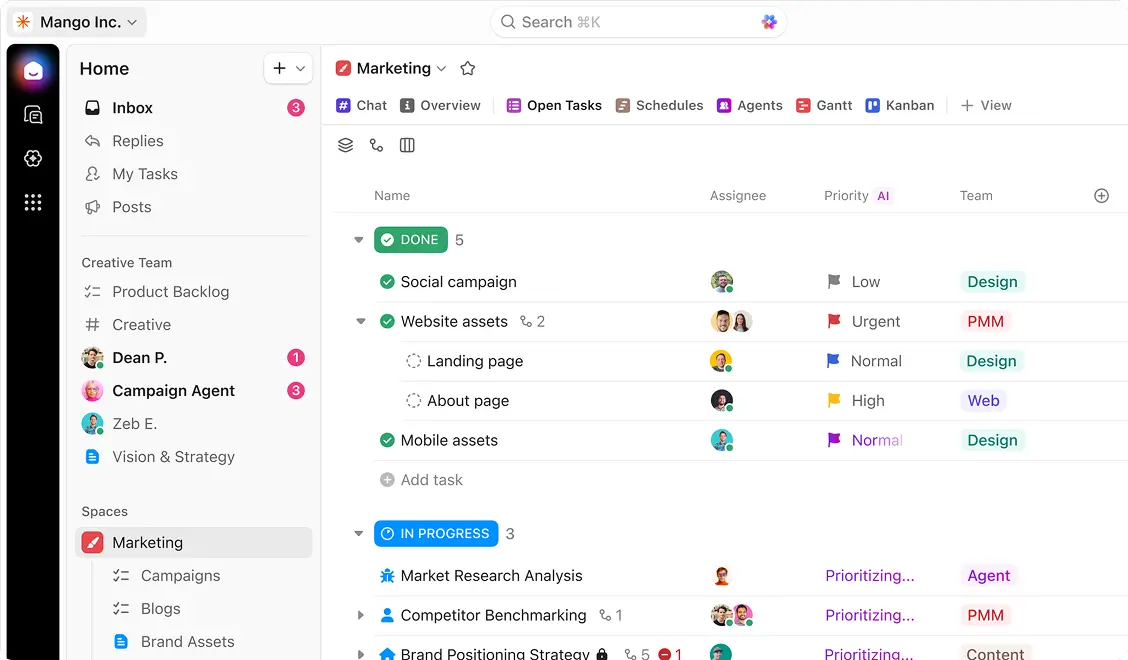The height and width of the screenshot is (660, 1128).
Task: Collapse the DONE task group
Action: click(358, 239)
